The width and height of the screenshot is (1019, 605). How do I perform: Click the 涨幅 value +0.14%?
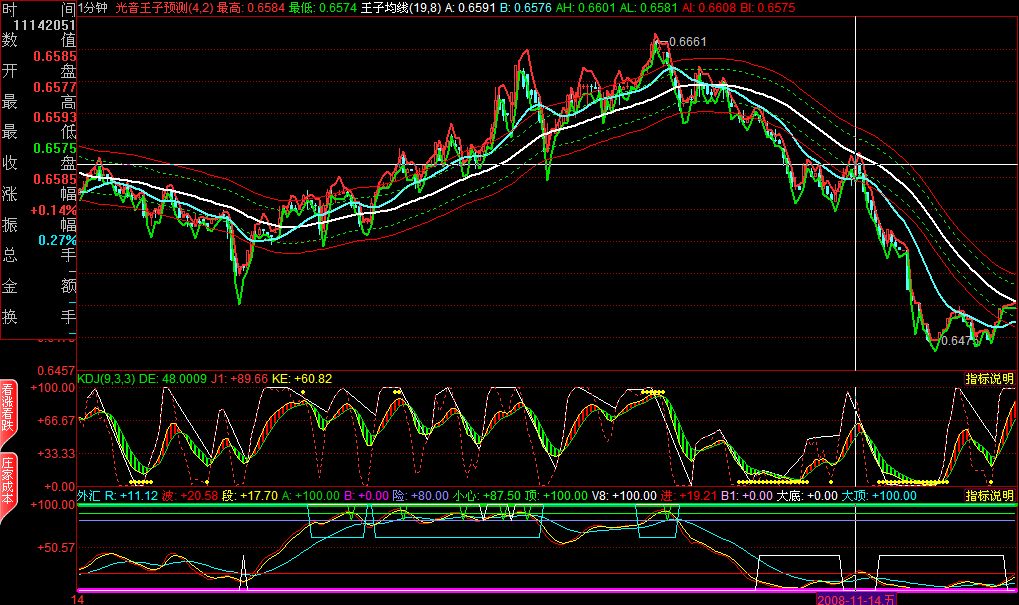53,210
